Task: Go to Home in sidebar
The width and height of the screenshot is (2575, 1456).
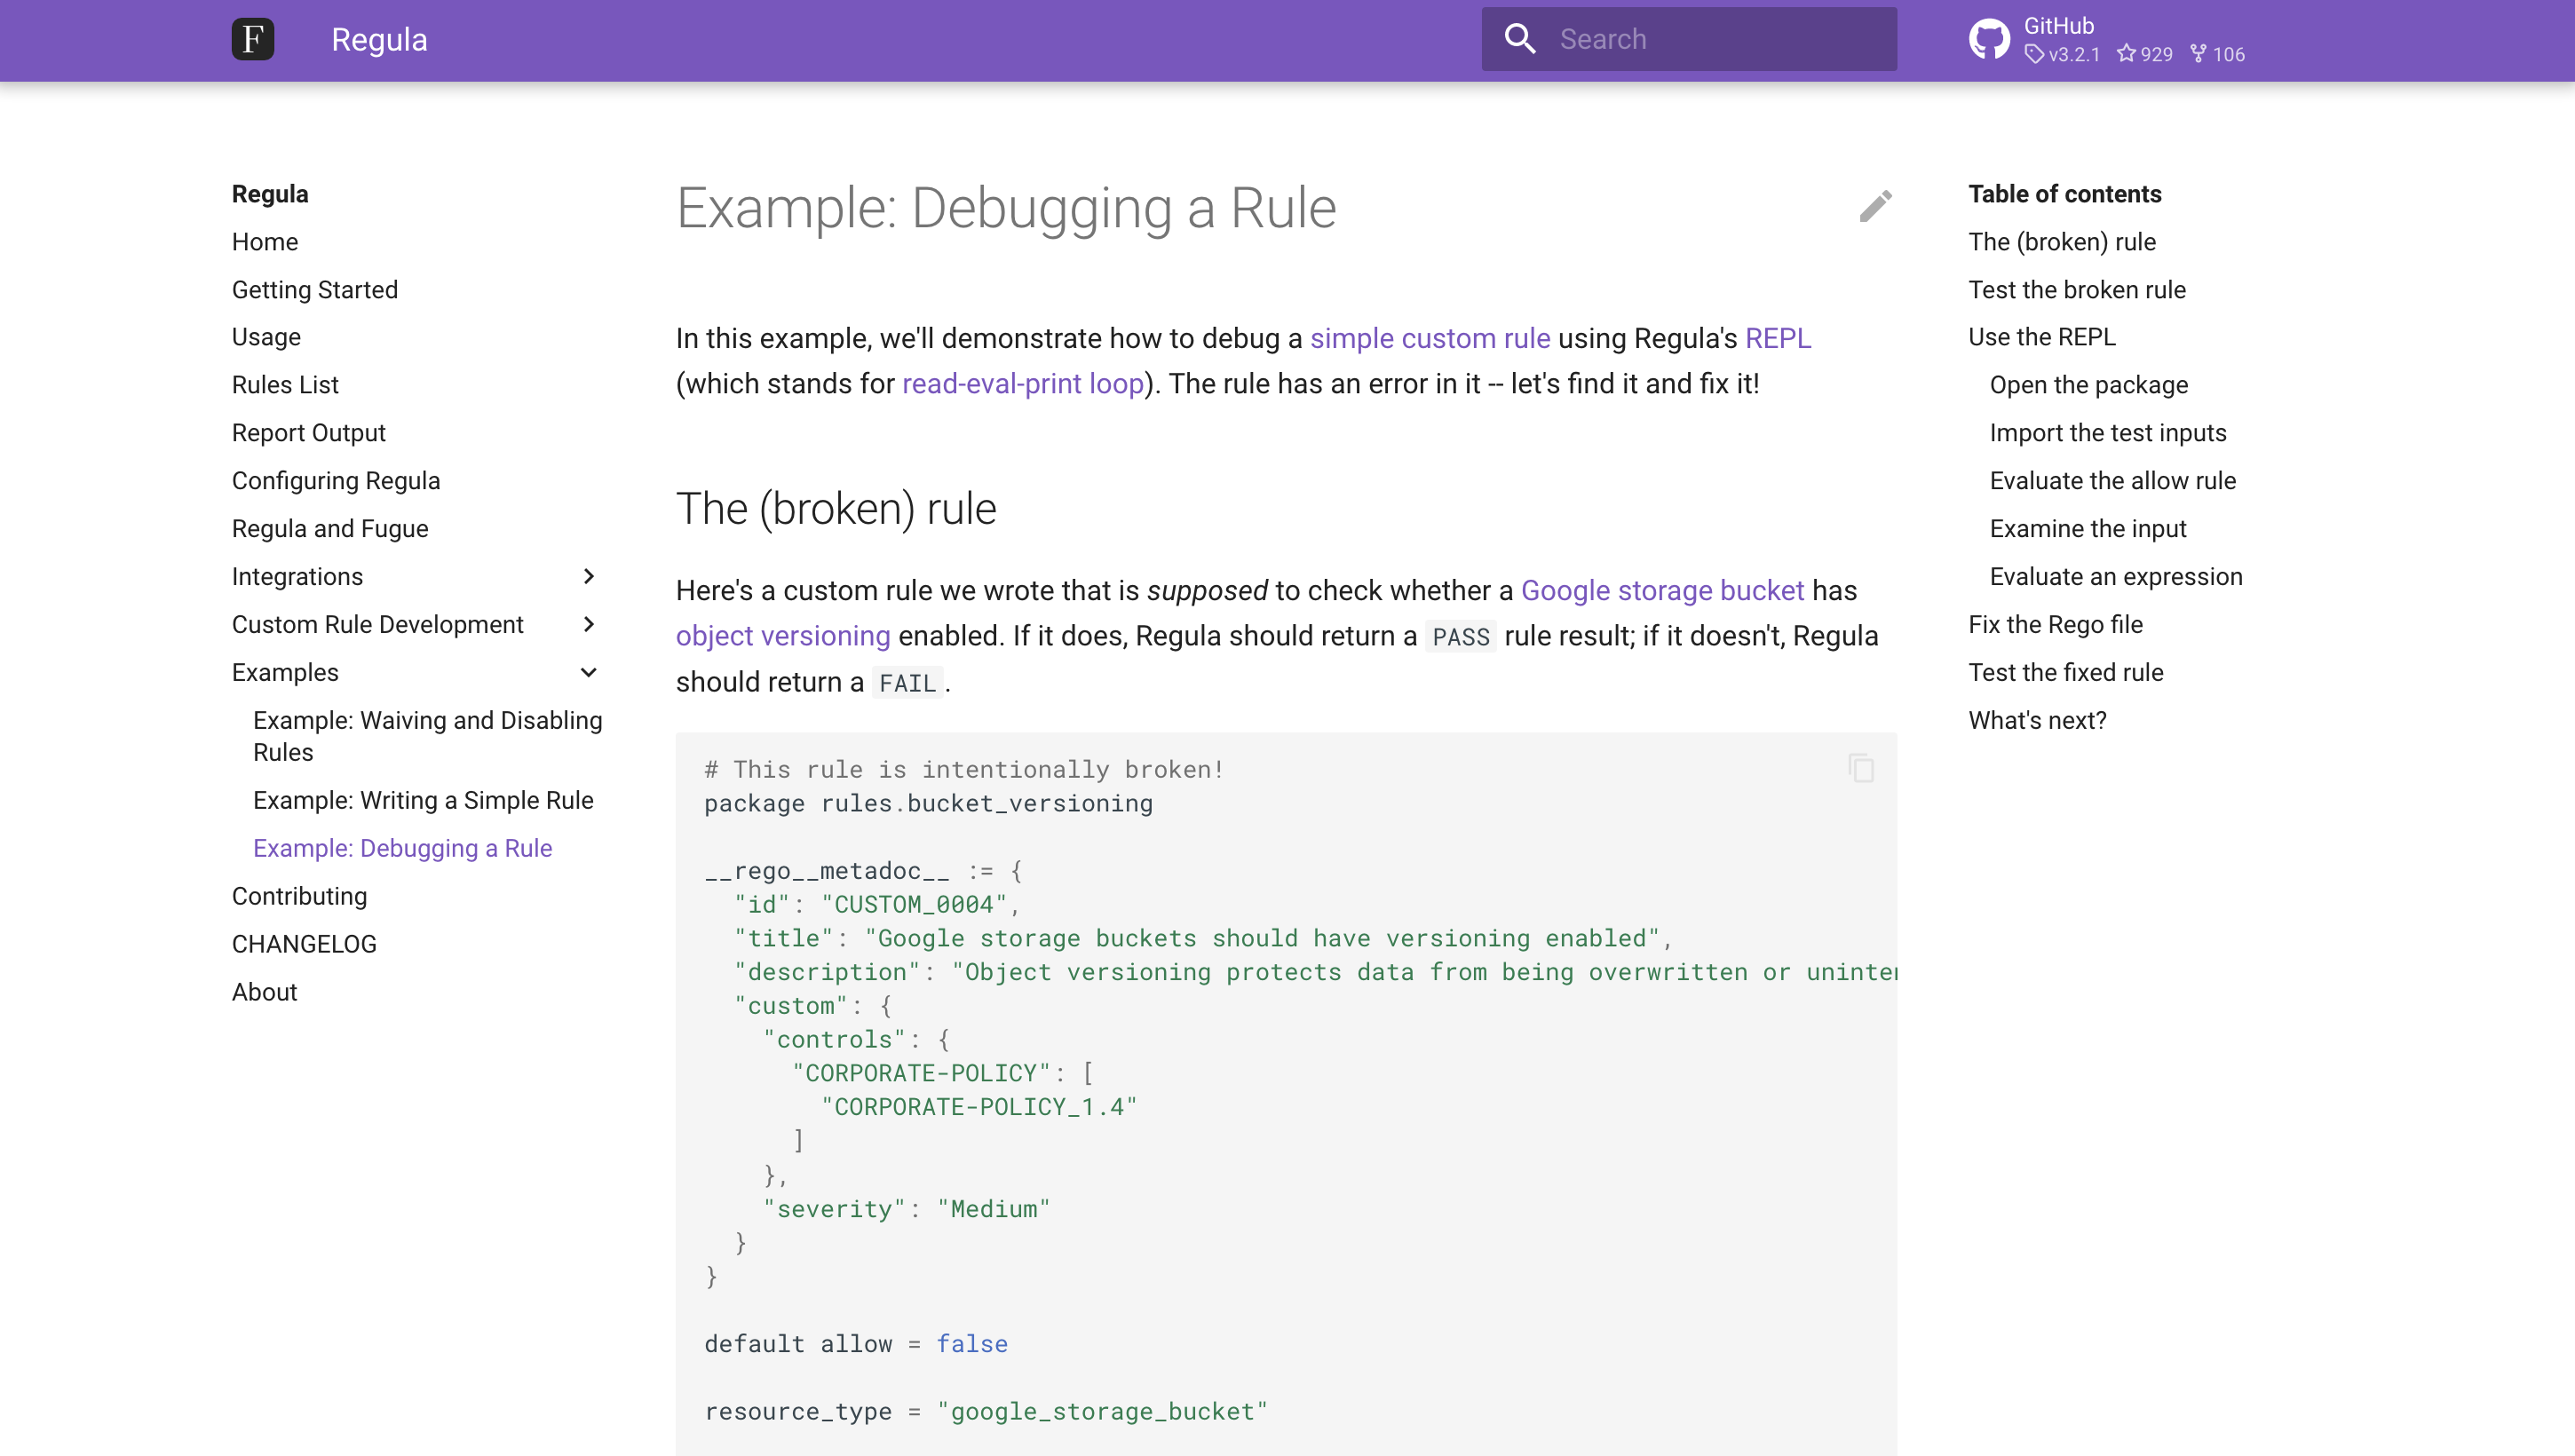Action: [265, 242]
